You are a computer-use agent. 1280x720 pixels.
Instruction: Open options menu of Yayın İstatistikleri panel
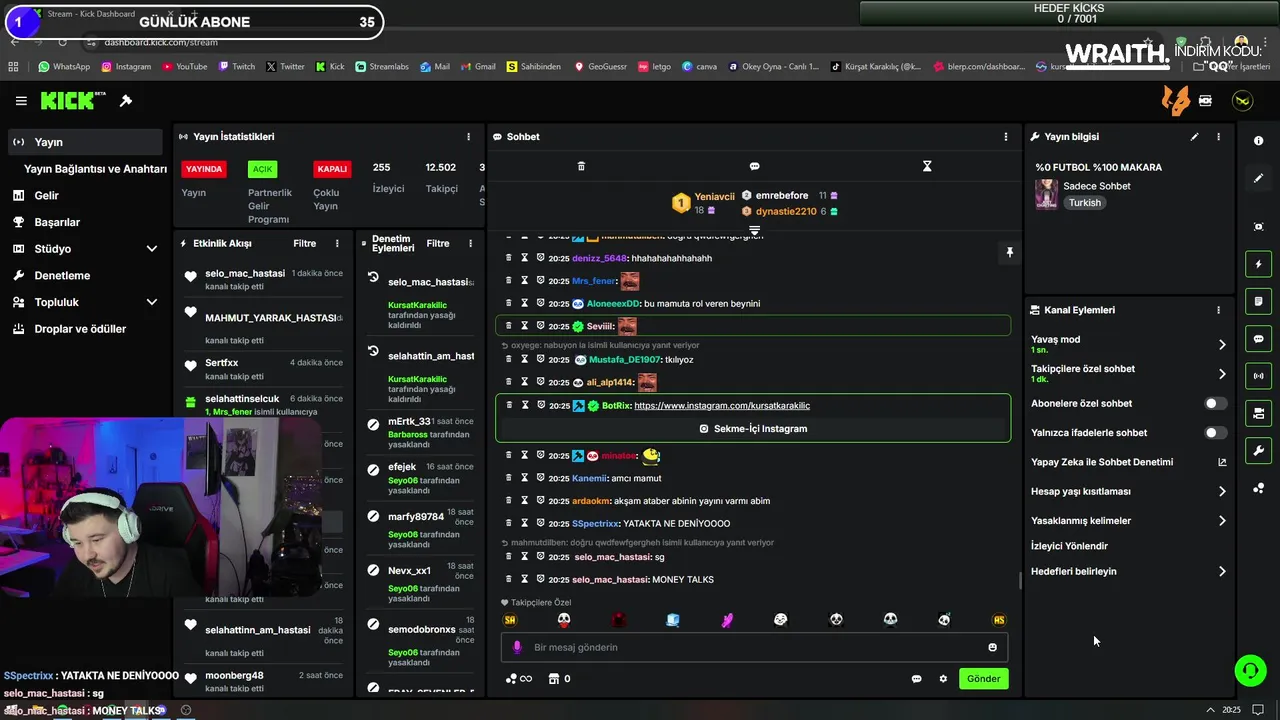point(468,137)
